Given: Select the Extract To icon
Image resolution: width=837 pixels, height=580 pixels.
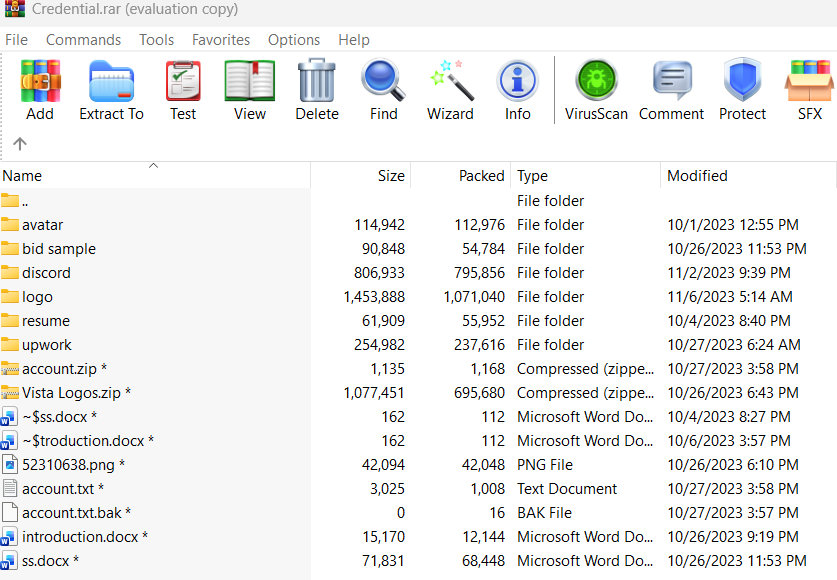Looking at the screenshot, I should click(111, 80).
